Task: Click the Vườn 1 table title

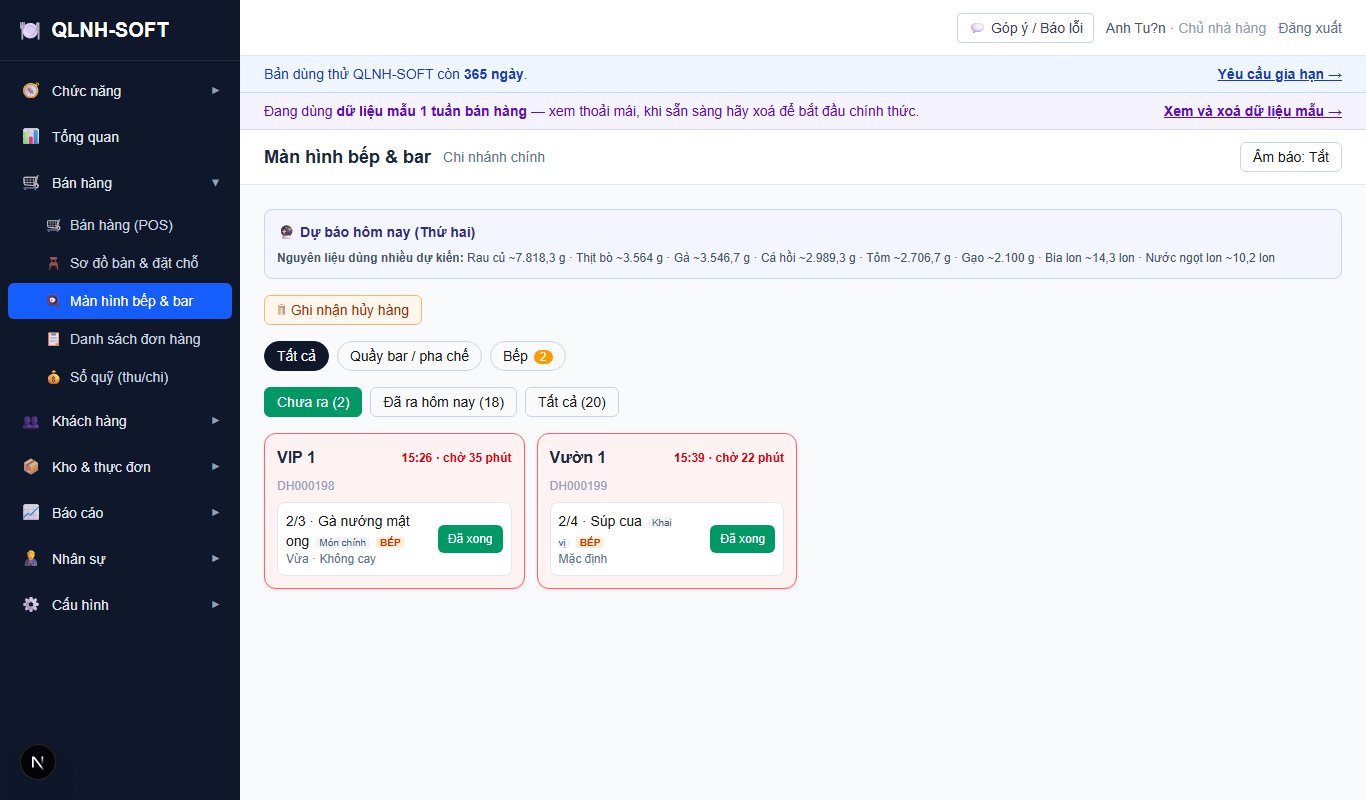Action: tap(577, 457)
